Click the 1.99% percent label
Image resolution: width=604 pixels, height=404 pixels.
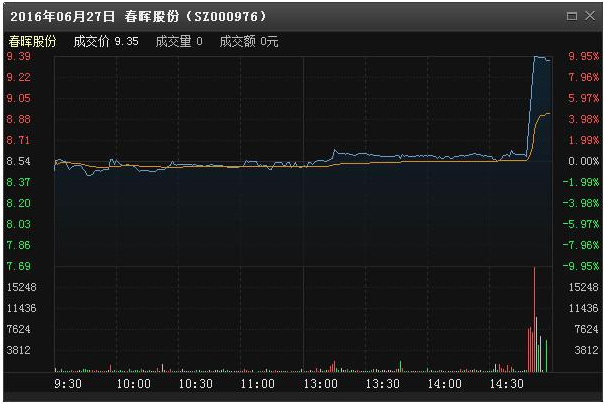(584, 140)
